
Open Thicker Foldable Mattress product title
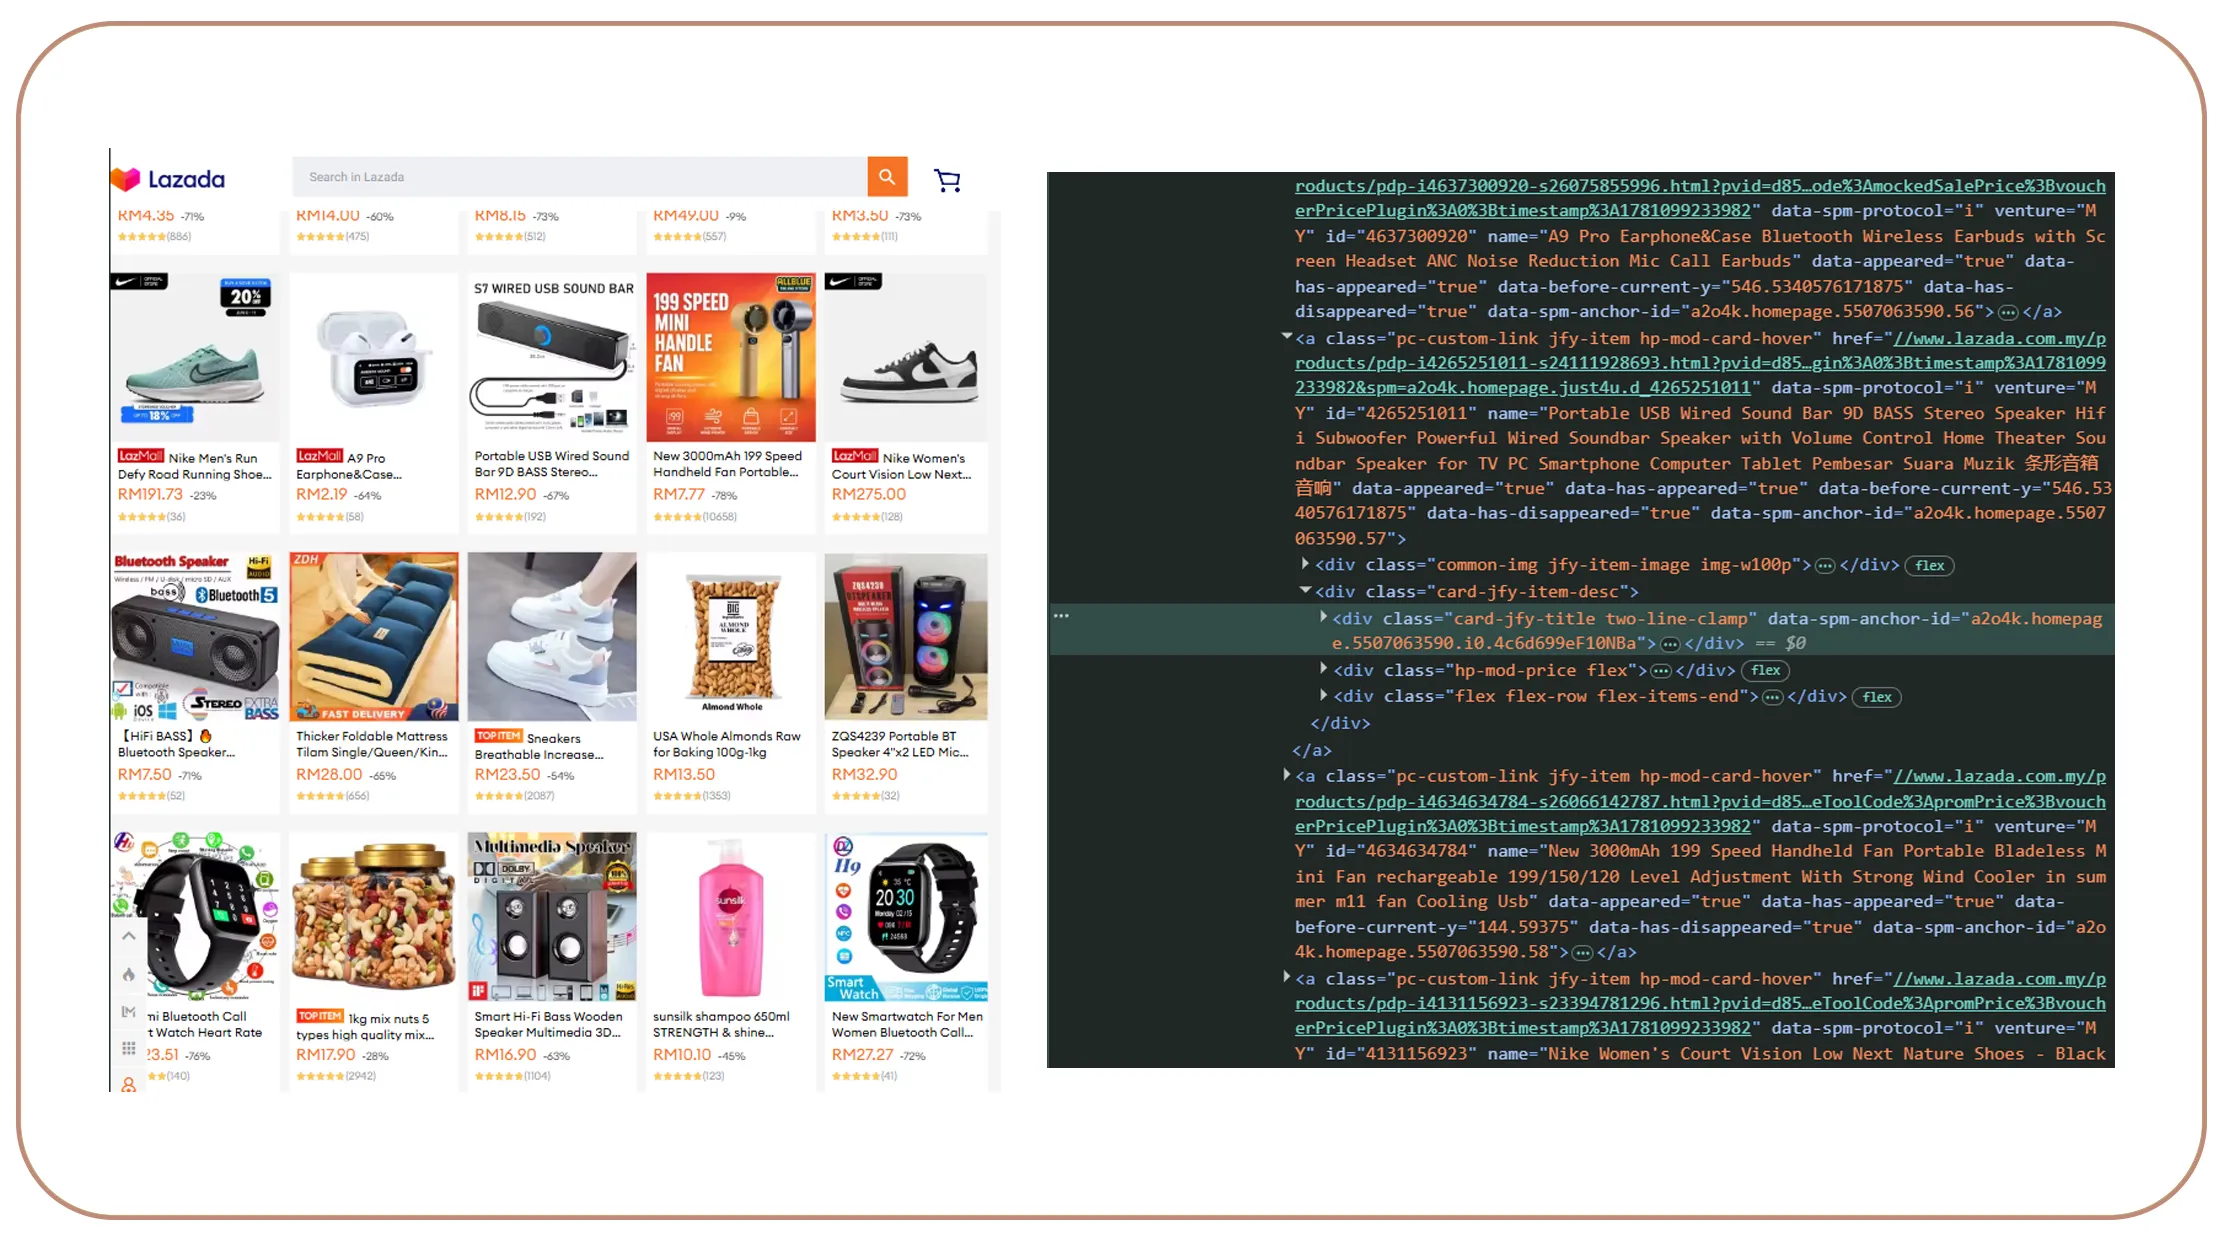point(372,745)
